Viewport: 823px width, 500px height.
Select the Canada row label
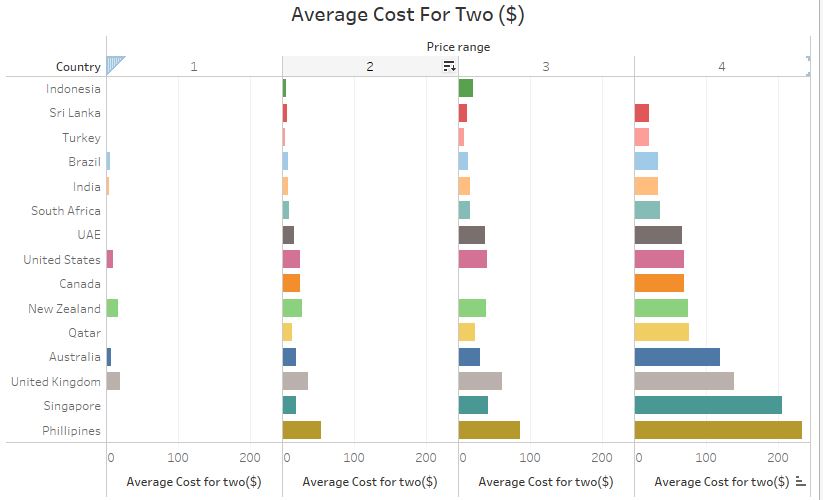[80, 283]
